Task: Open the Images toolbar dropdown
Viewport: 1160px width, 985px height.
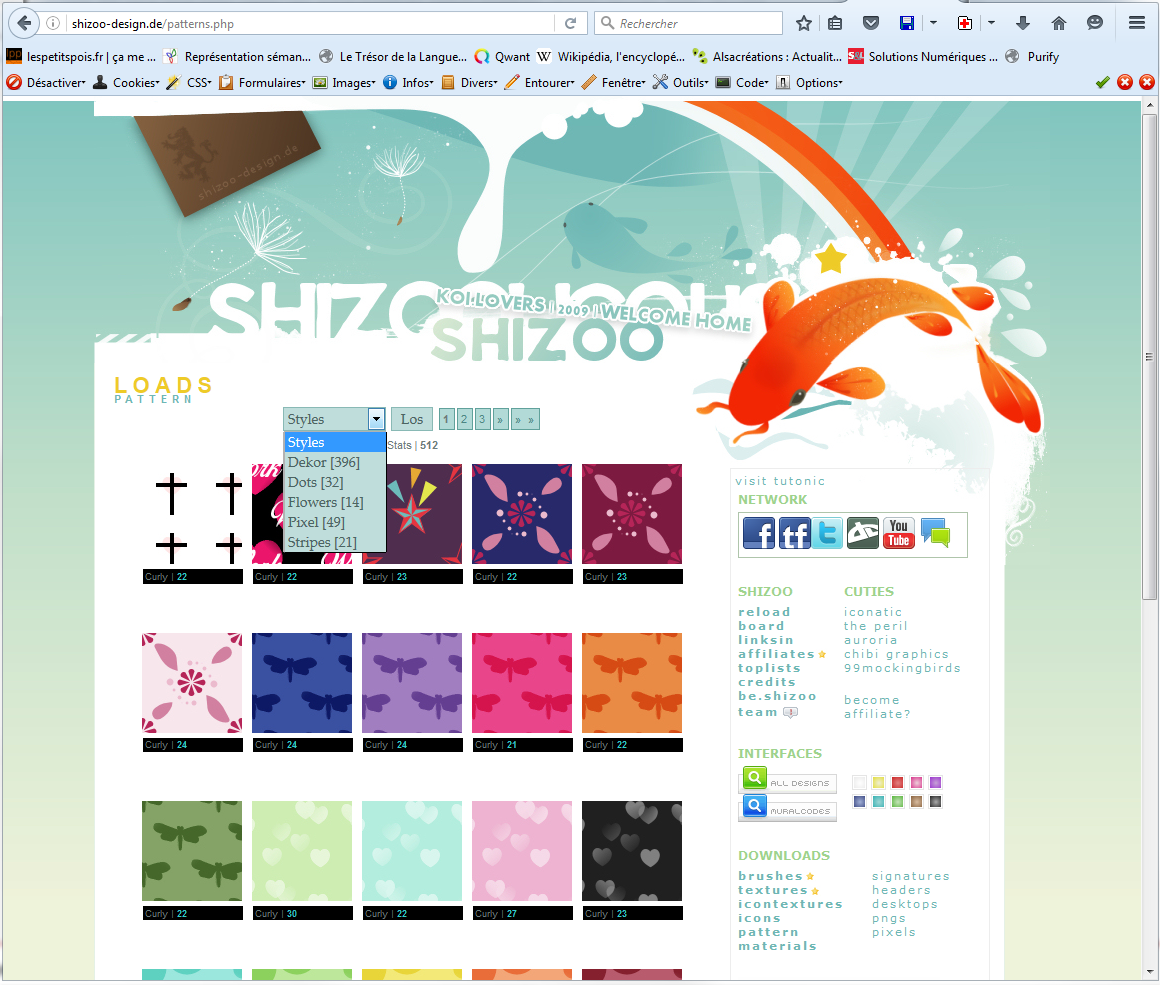Action: 344,83
